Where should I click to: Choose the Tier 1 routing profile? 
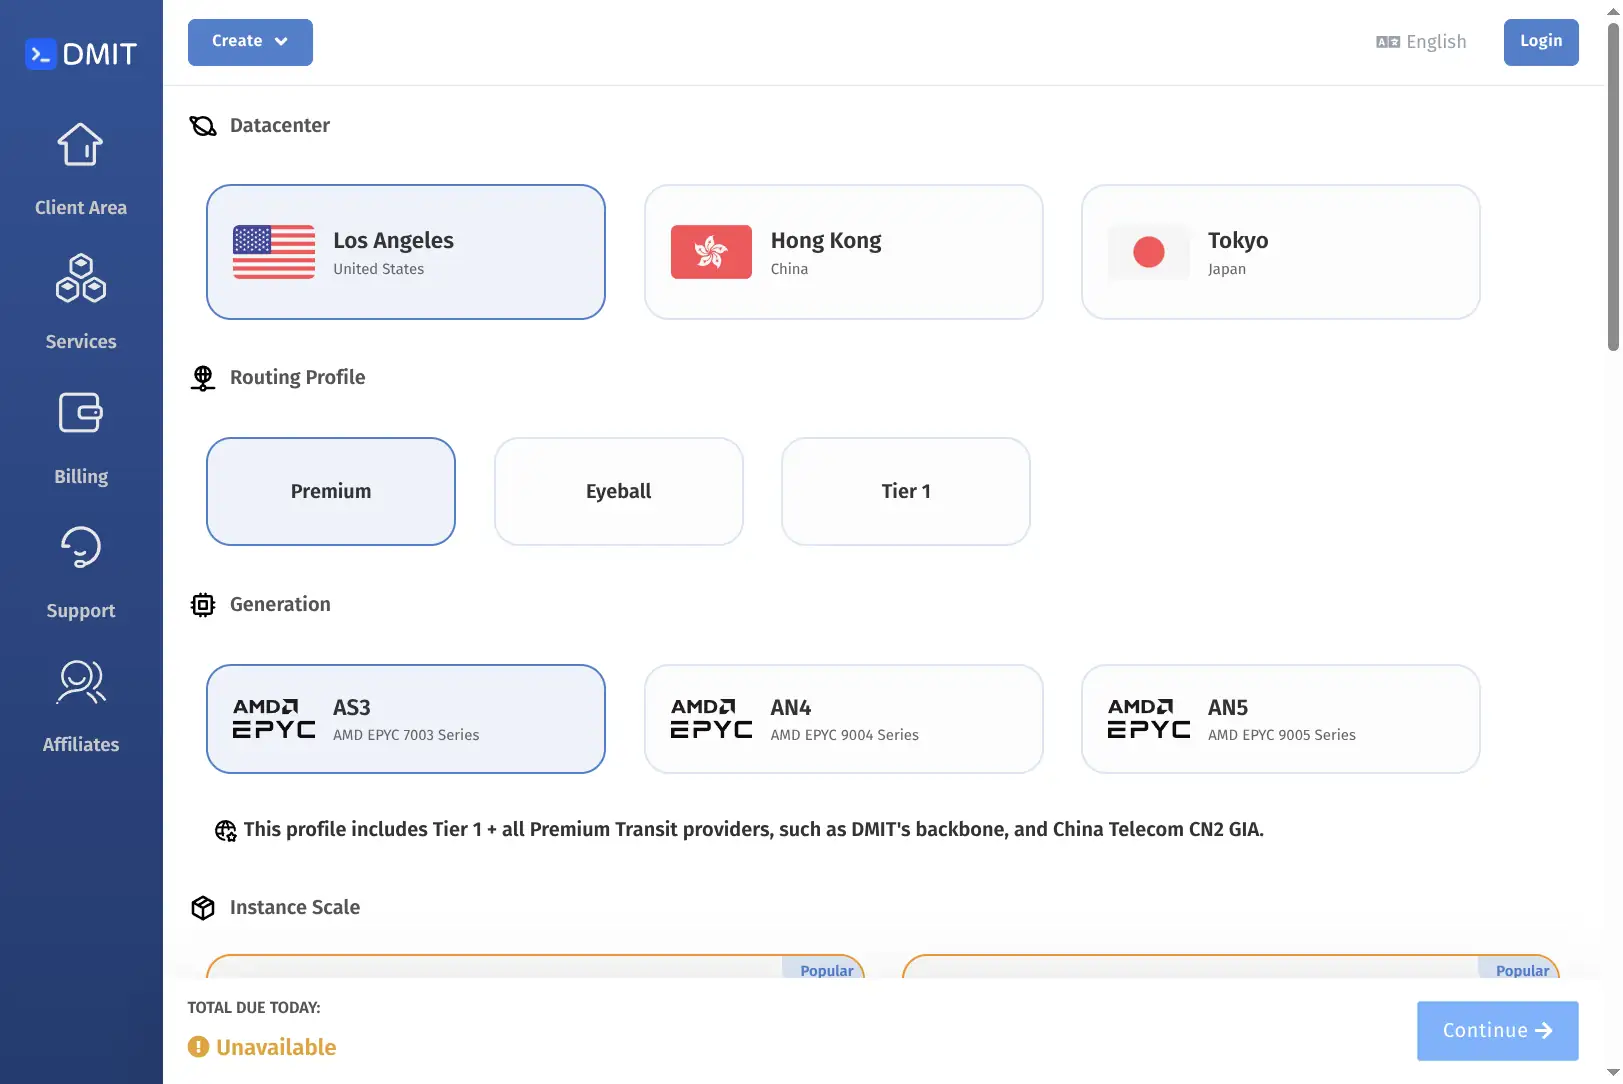point(906,491)
